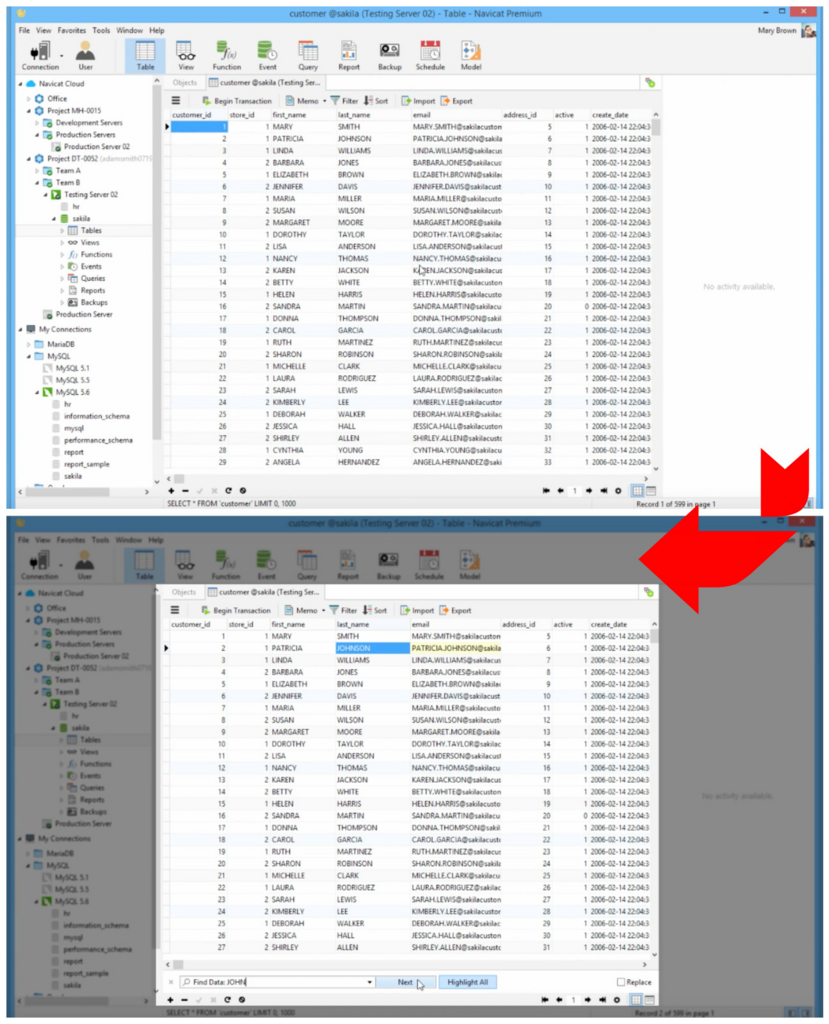Open the File menu in top window

click(x=24, y=30)
